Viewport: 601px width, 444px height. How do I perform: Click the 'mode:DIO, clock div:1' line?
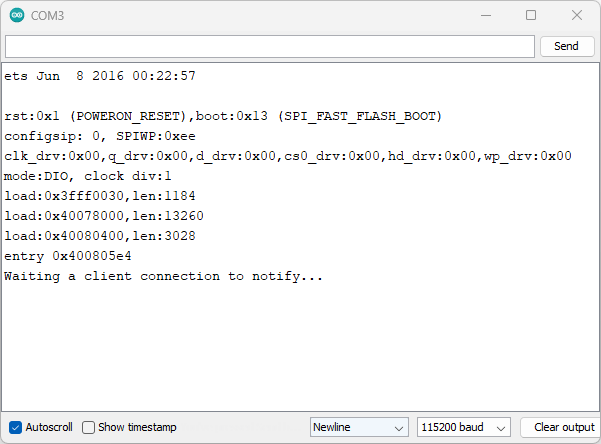point(88,176)
